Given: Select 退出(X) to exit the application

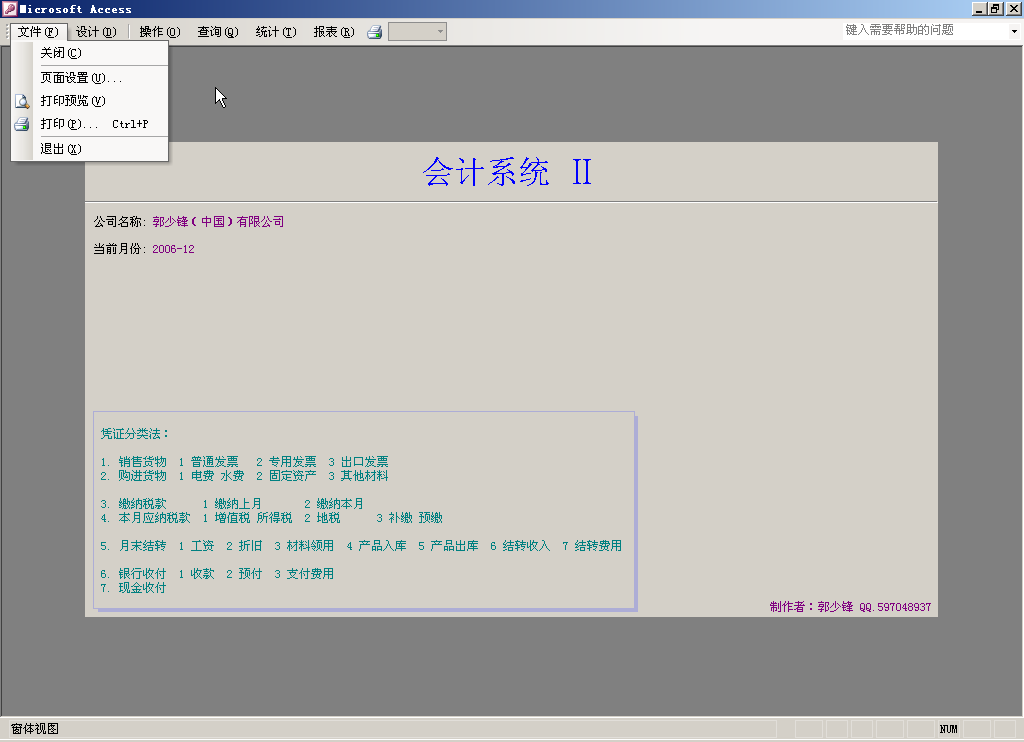Looking at the screenshot, I should (60, 149).
